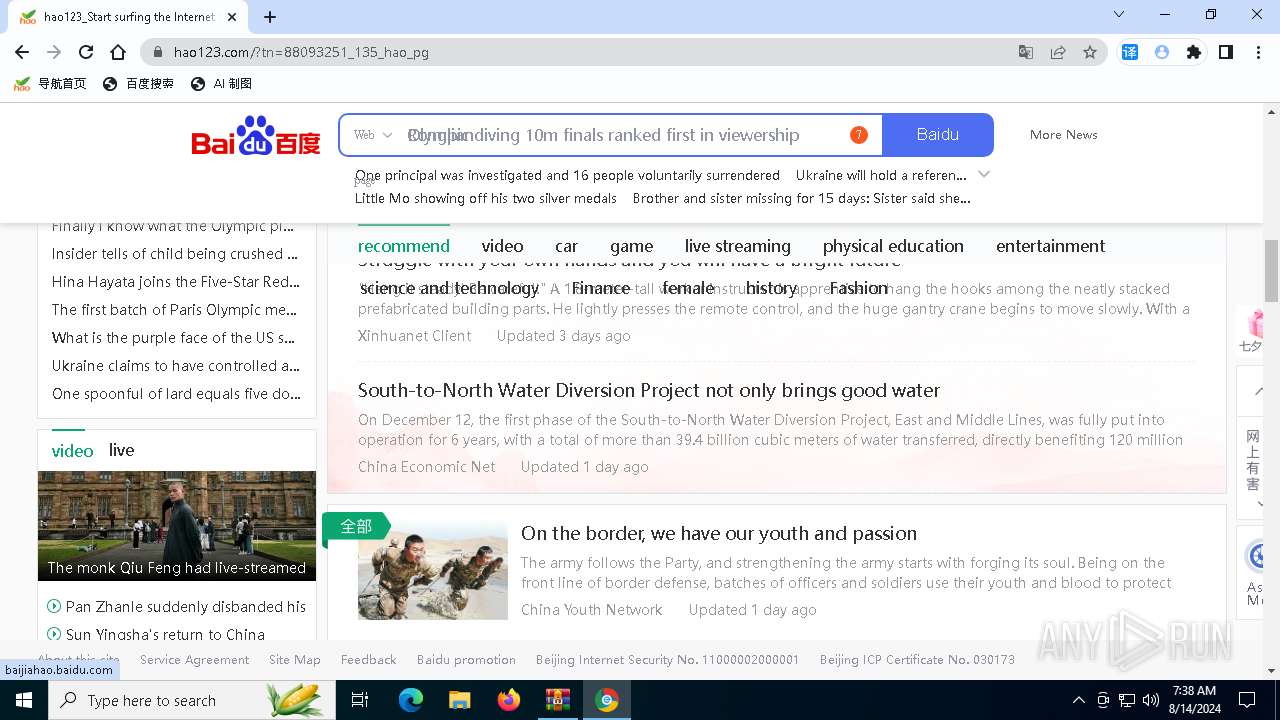Open the Service Agreement footer link
Viewport: 1280px width, 720px height.
(194, 660)
